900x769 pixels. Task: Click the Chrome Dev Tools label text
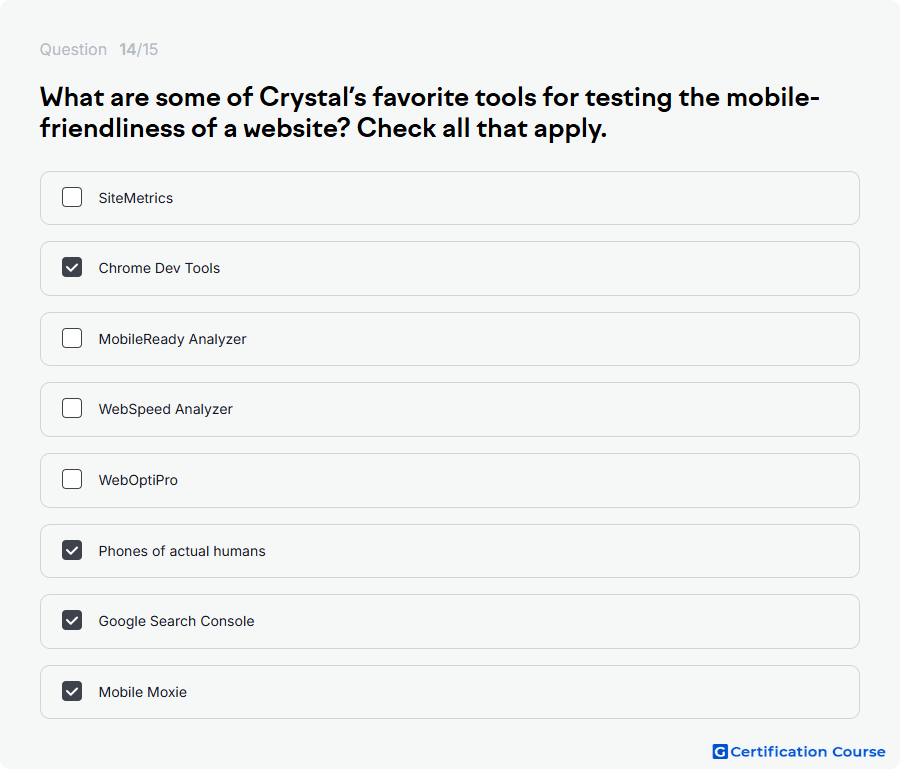pos(159,268)
